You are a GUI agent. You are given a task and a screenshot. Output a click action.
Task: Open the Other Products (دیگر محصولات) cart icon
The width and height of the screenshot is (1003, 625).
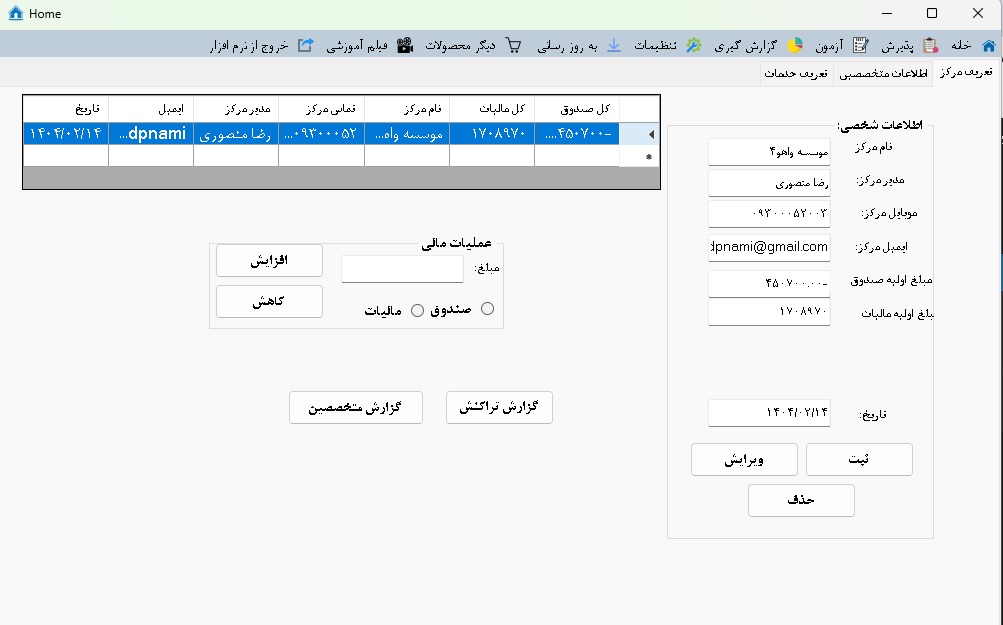[x=513, y=45]
